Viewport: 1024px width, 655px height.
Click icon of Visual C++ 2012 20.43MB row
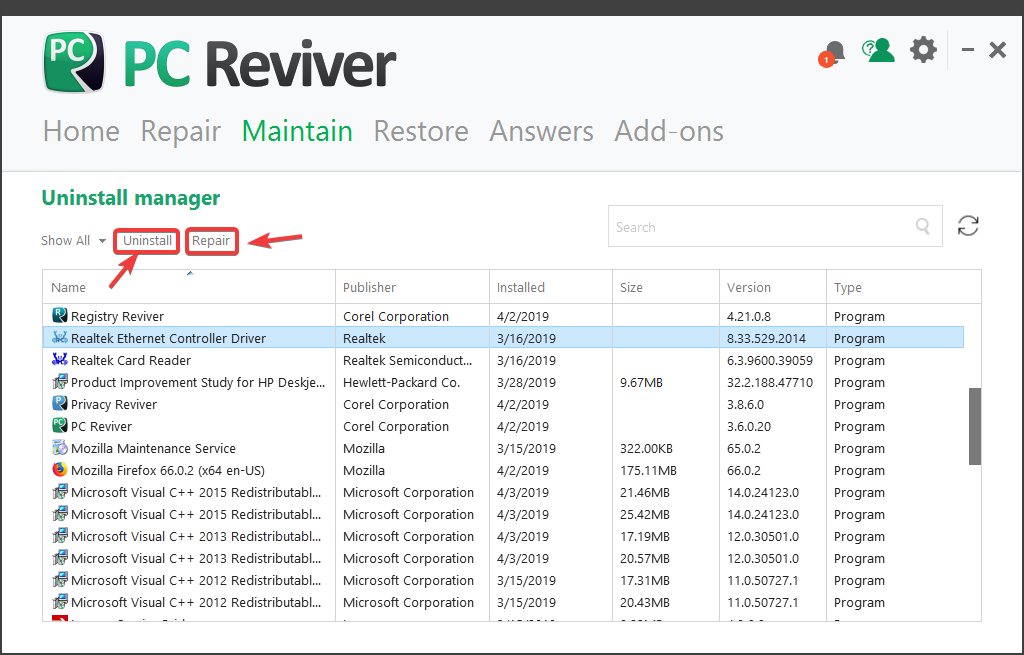tap(59, 602)
